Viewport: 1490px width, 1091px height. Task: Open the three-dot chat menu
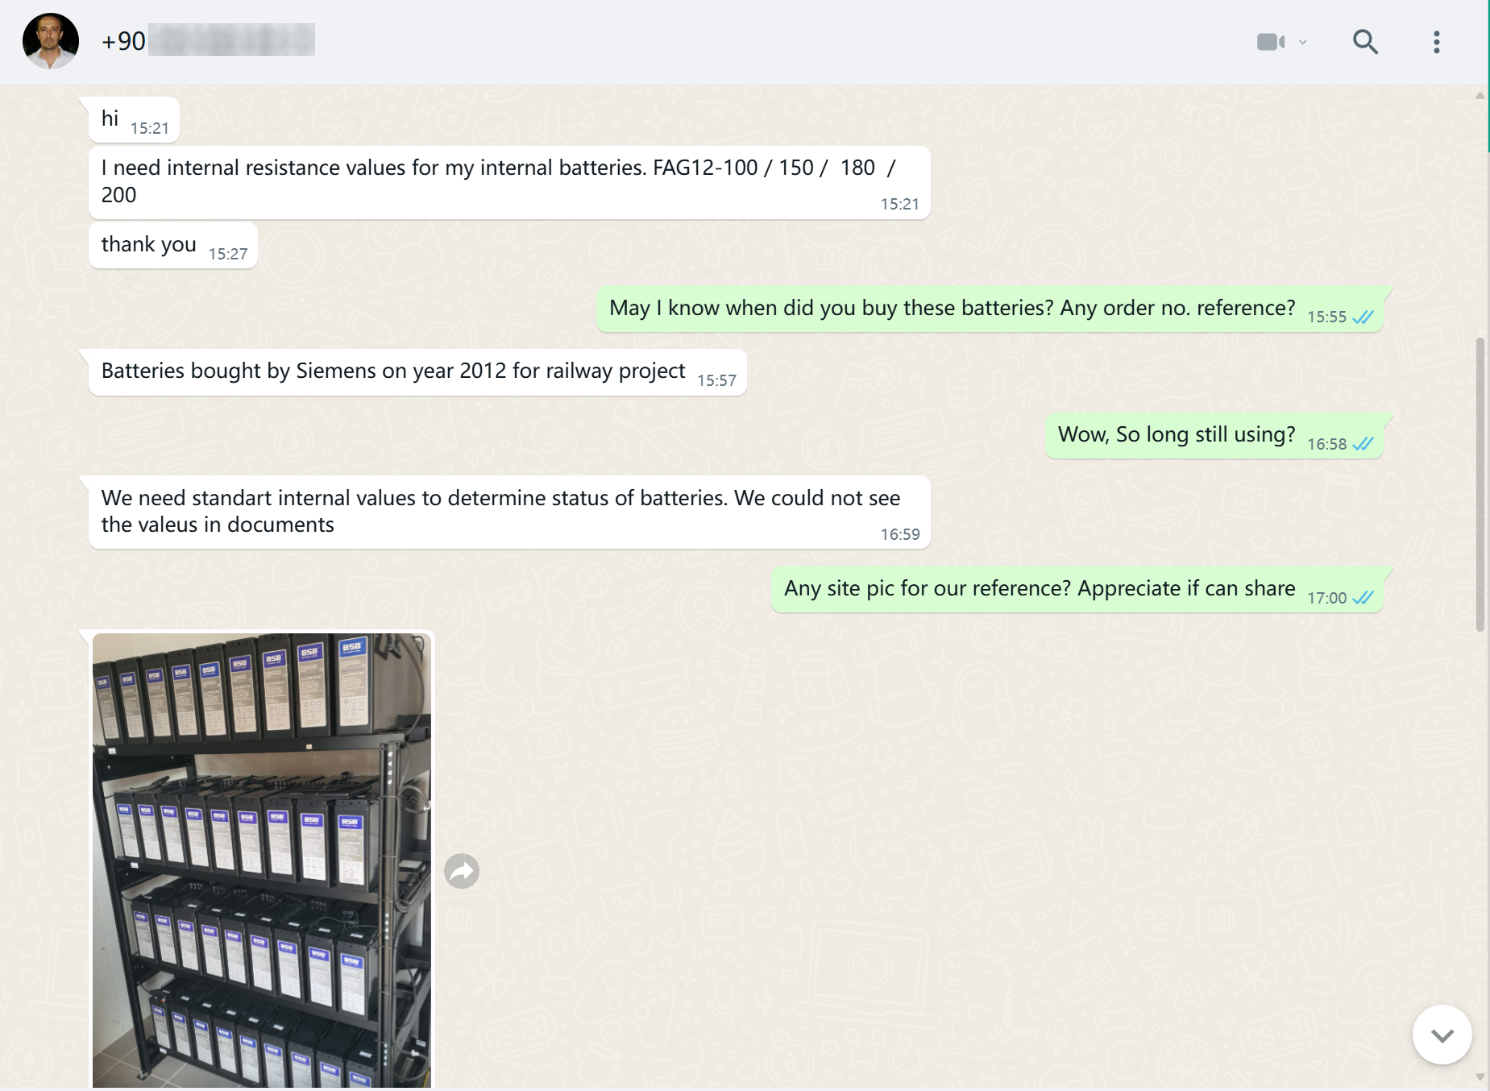[x=1436, y=42]
